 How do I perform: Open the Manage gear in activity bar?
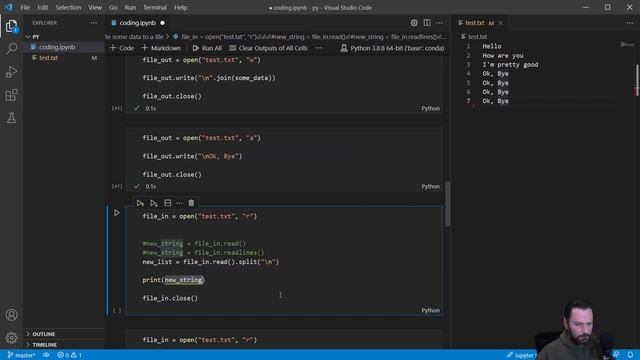pyautogui.click(x=11, y=338)
